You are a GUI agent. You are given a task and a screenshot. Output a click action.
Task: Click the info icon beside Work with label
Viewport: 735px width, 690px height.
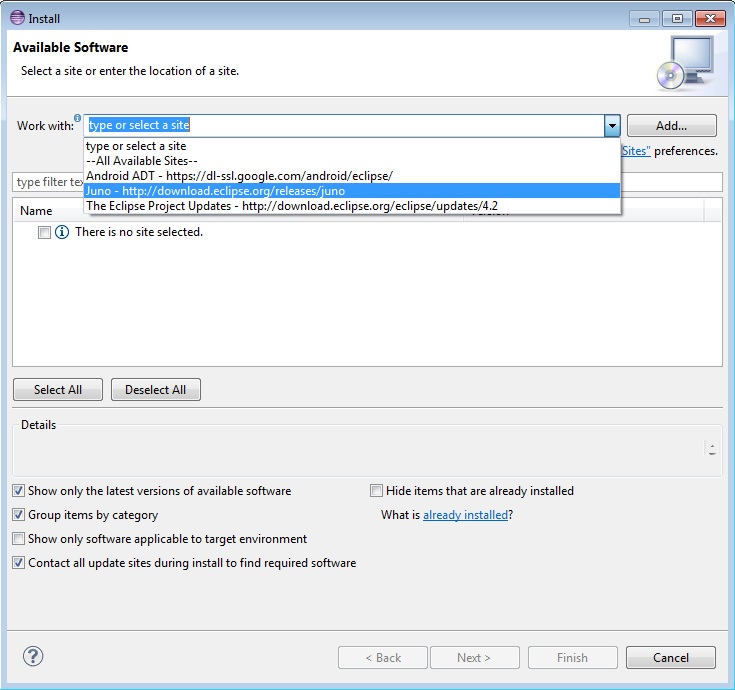pos(77,118)
